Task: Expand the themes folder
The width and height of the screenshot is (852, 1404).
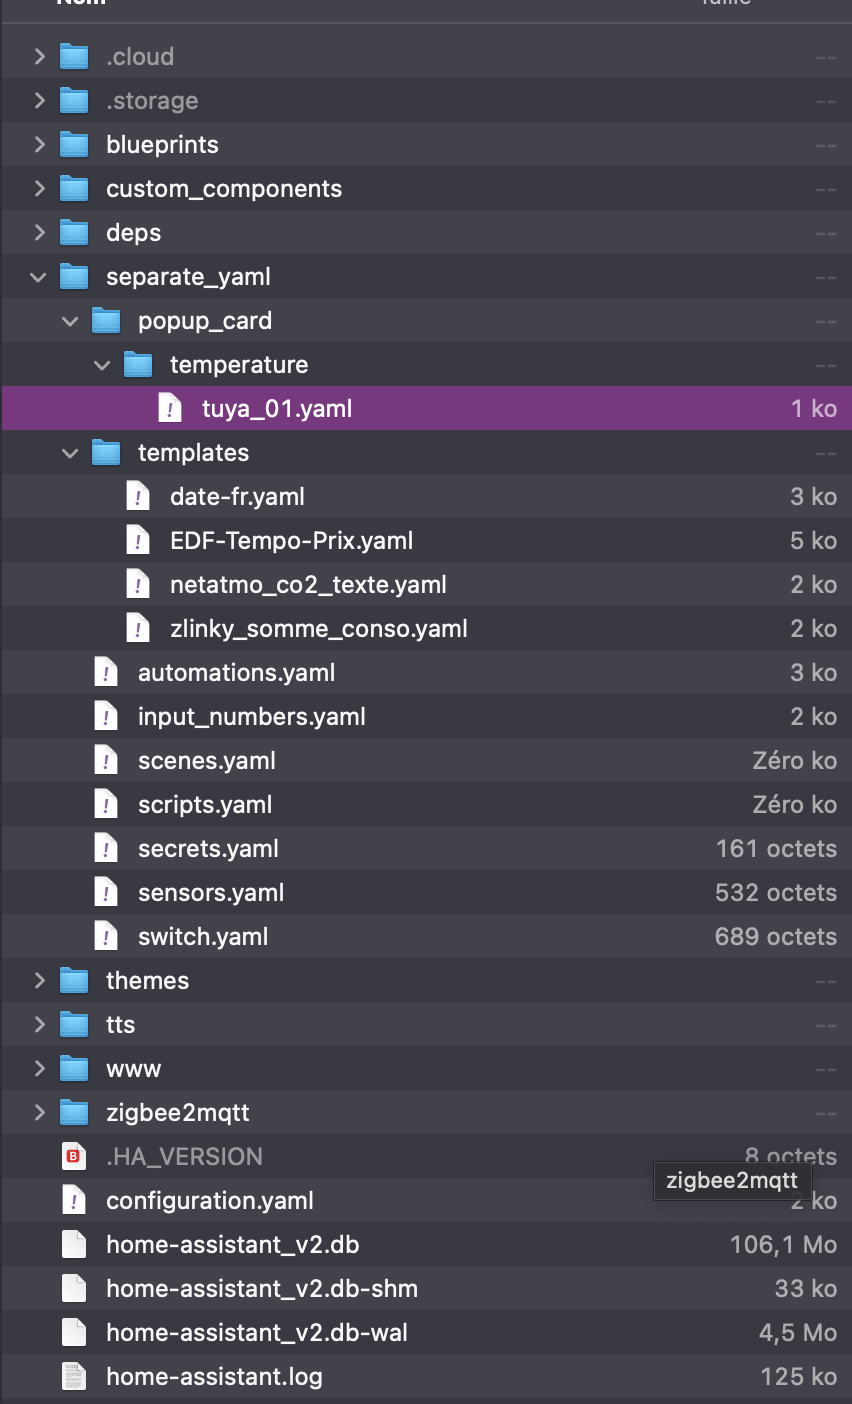Action: (x=39, y=981)
